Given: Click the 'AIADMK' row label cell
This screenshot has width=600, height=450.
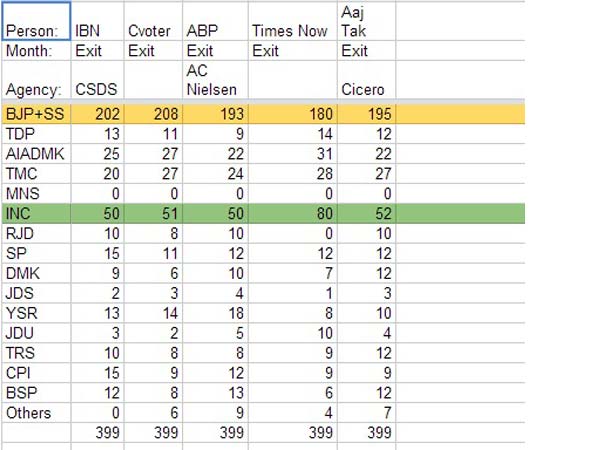Looking at the screenshot, I should point(34,153).
